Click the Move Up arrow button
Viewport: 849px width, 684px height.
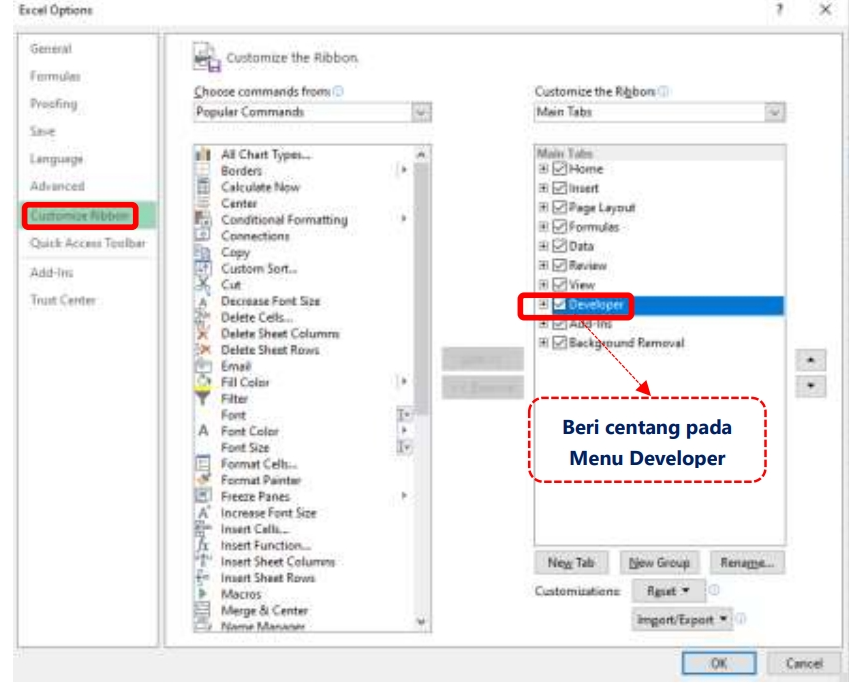tap(811, 360)
